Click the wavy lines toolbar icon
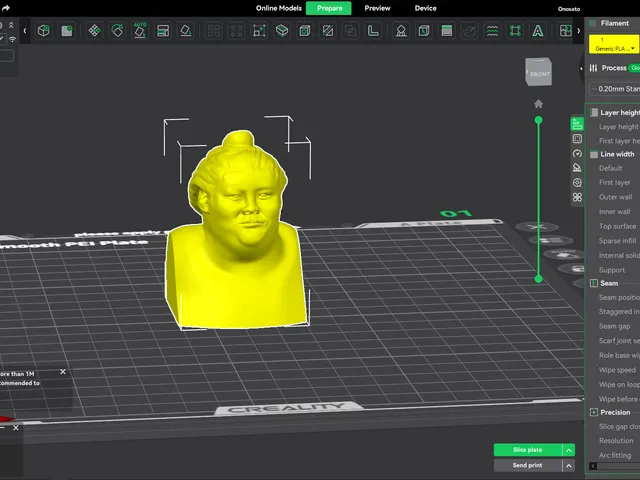This screenshot has height=480, width=640. (x=492, y=31)
